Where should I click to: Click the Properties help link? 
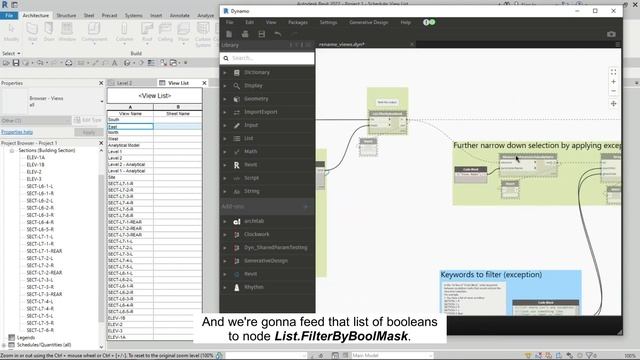click(x=17, y=132)
